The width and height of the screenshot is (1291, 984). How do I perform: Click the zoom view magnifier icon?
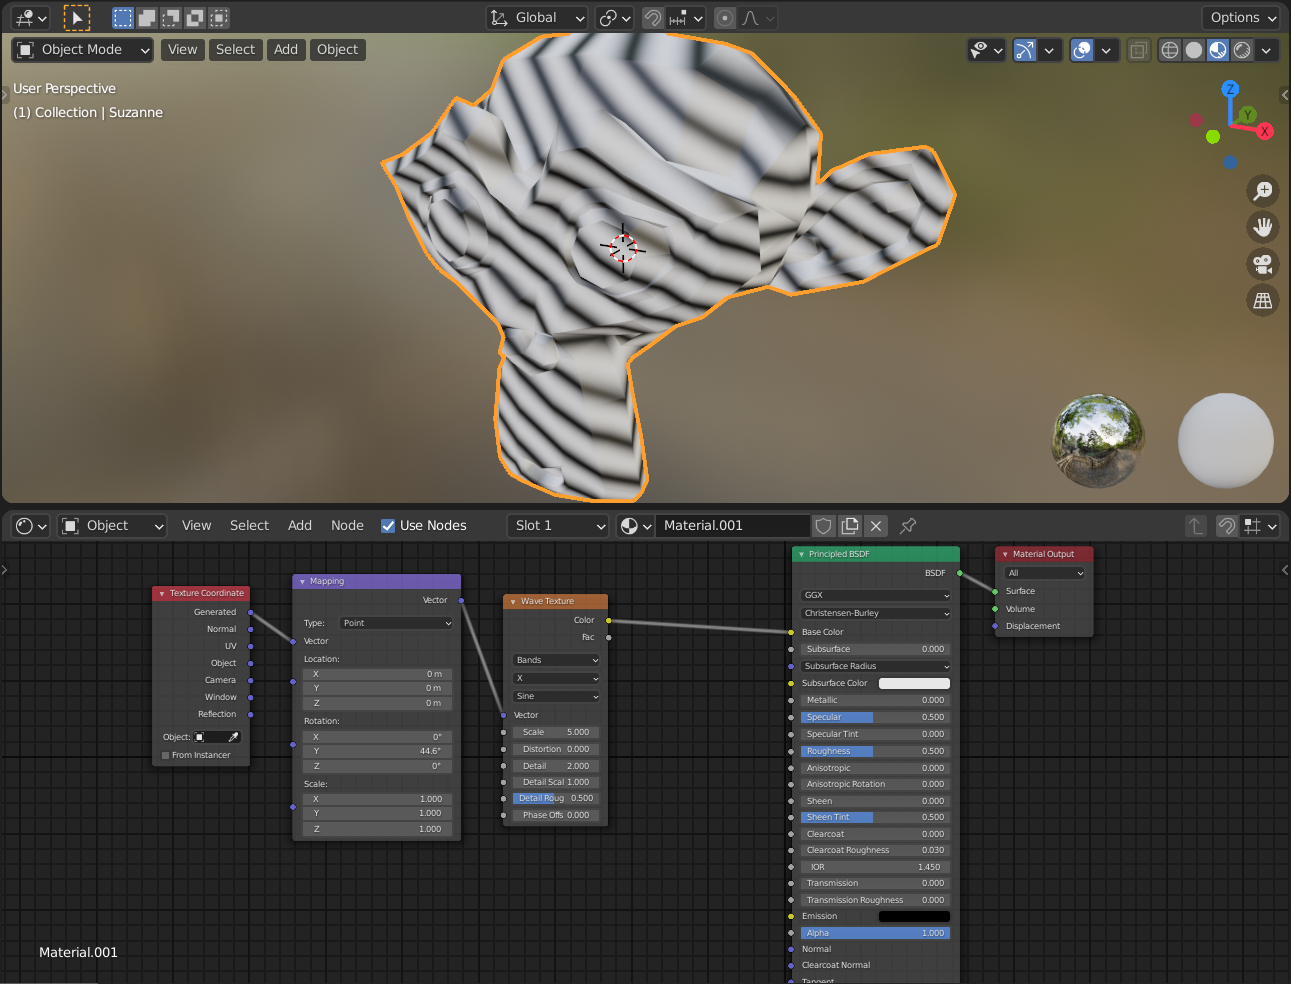tap(1264, 191)
